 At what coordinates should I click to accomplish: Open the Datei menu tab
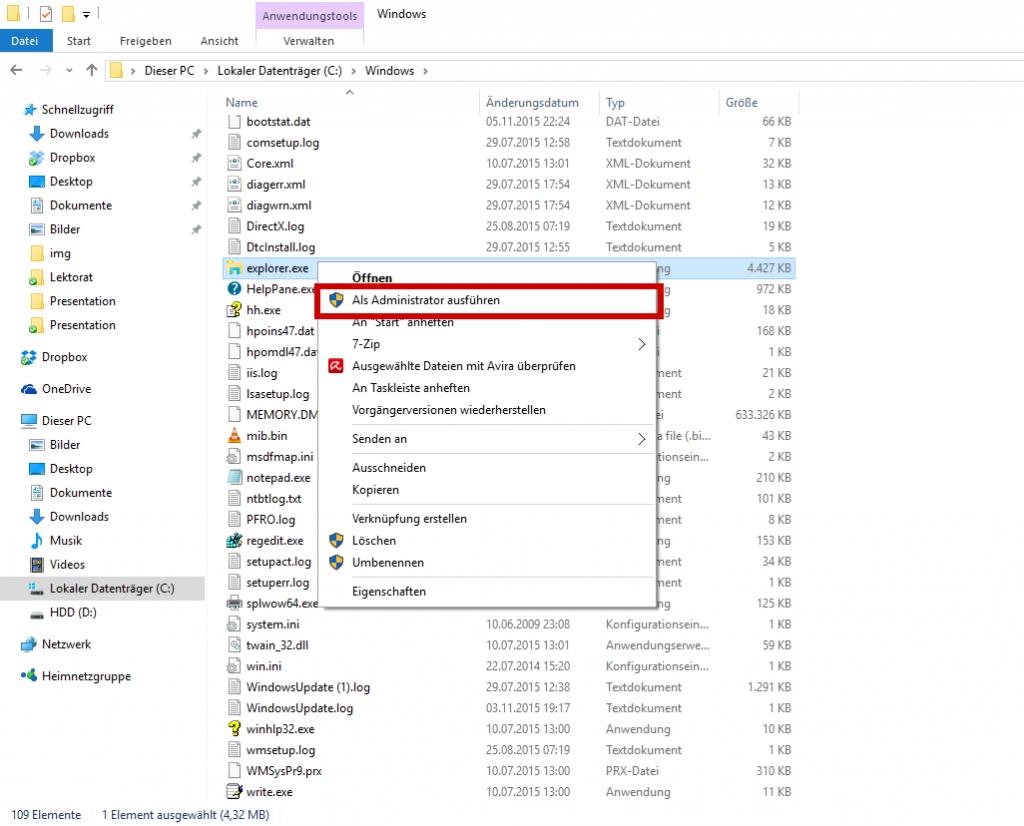(x=24, y=41)
